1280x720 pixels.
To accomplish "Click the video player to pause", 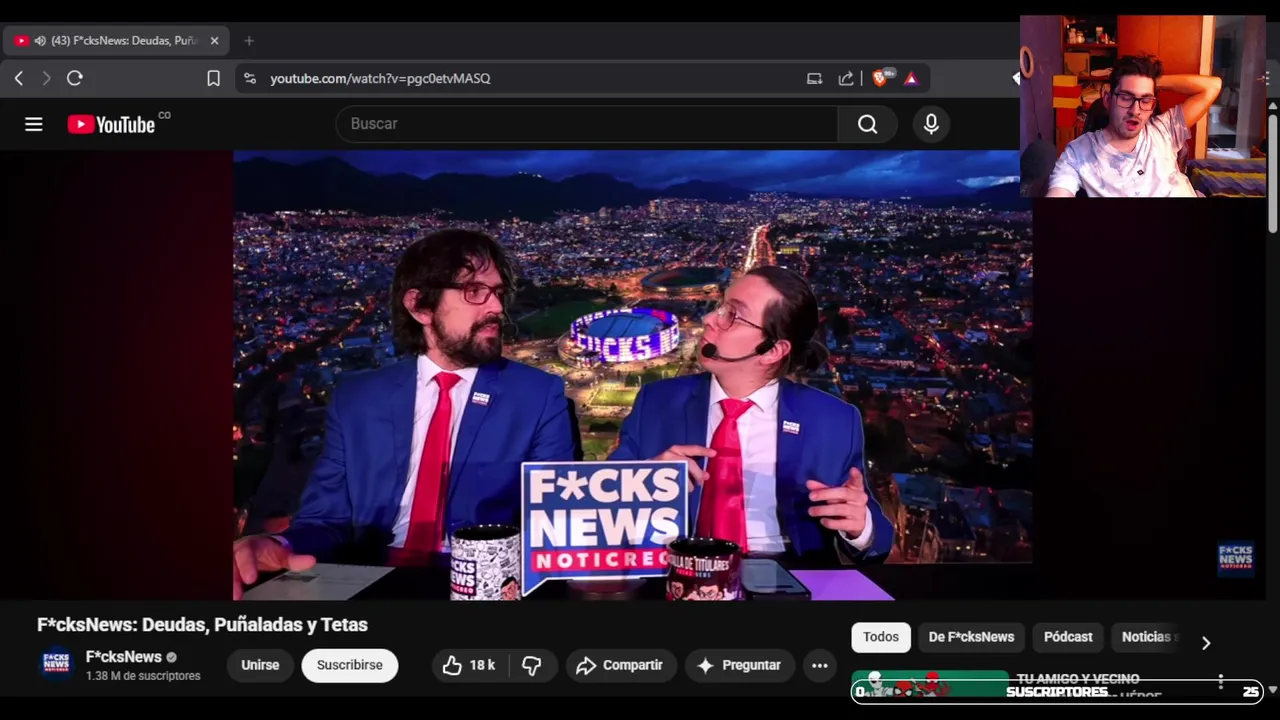I will click(632, 375).
